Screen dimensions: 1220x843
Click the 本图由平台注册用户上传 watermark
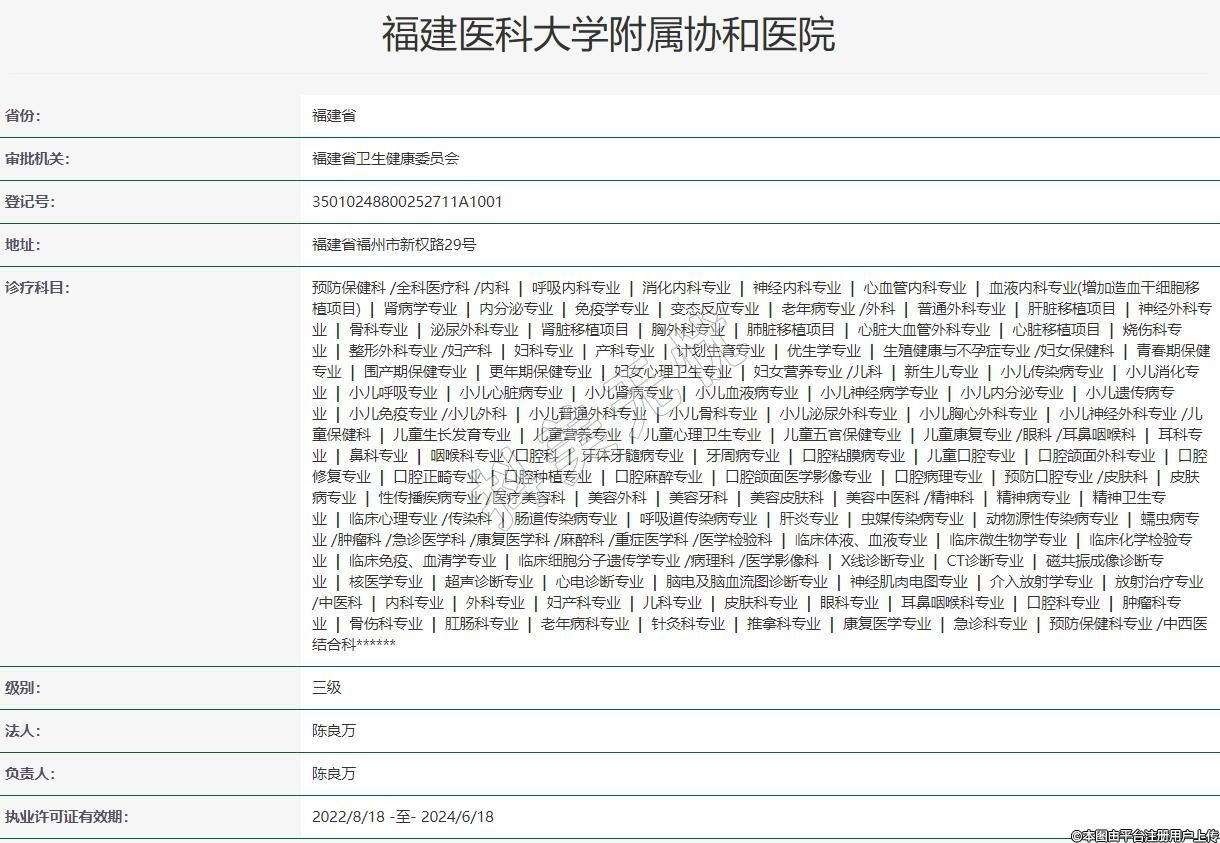click(1144, 835)
